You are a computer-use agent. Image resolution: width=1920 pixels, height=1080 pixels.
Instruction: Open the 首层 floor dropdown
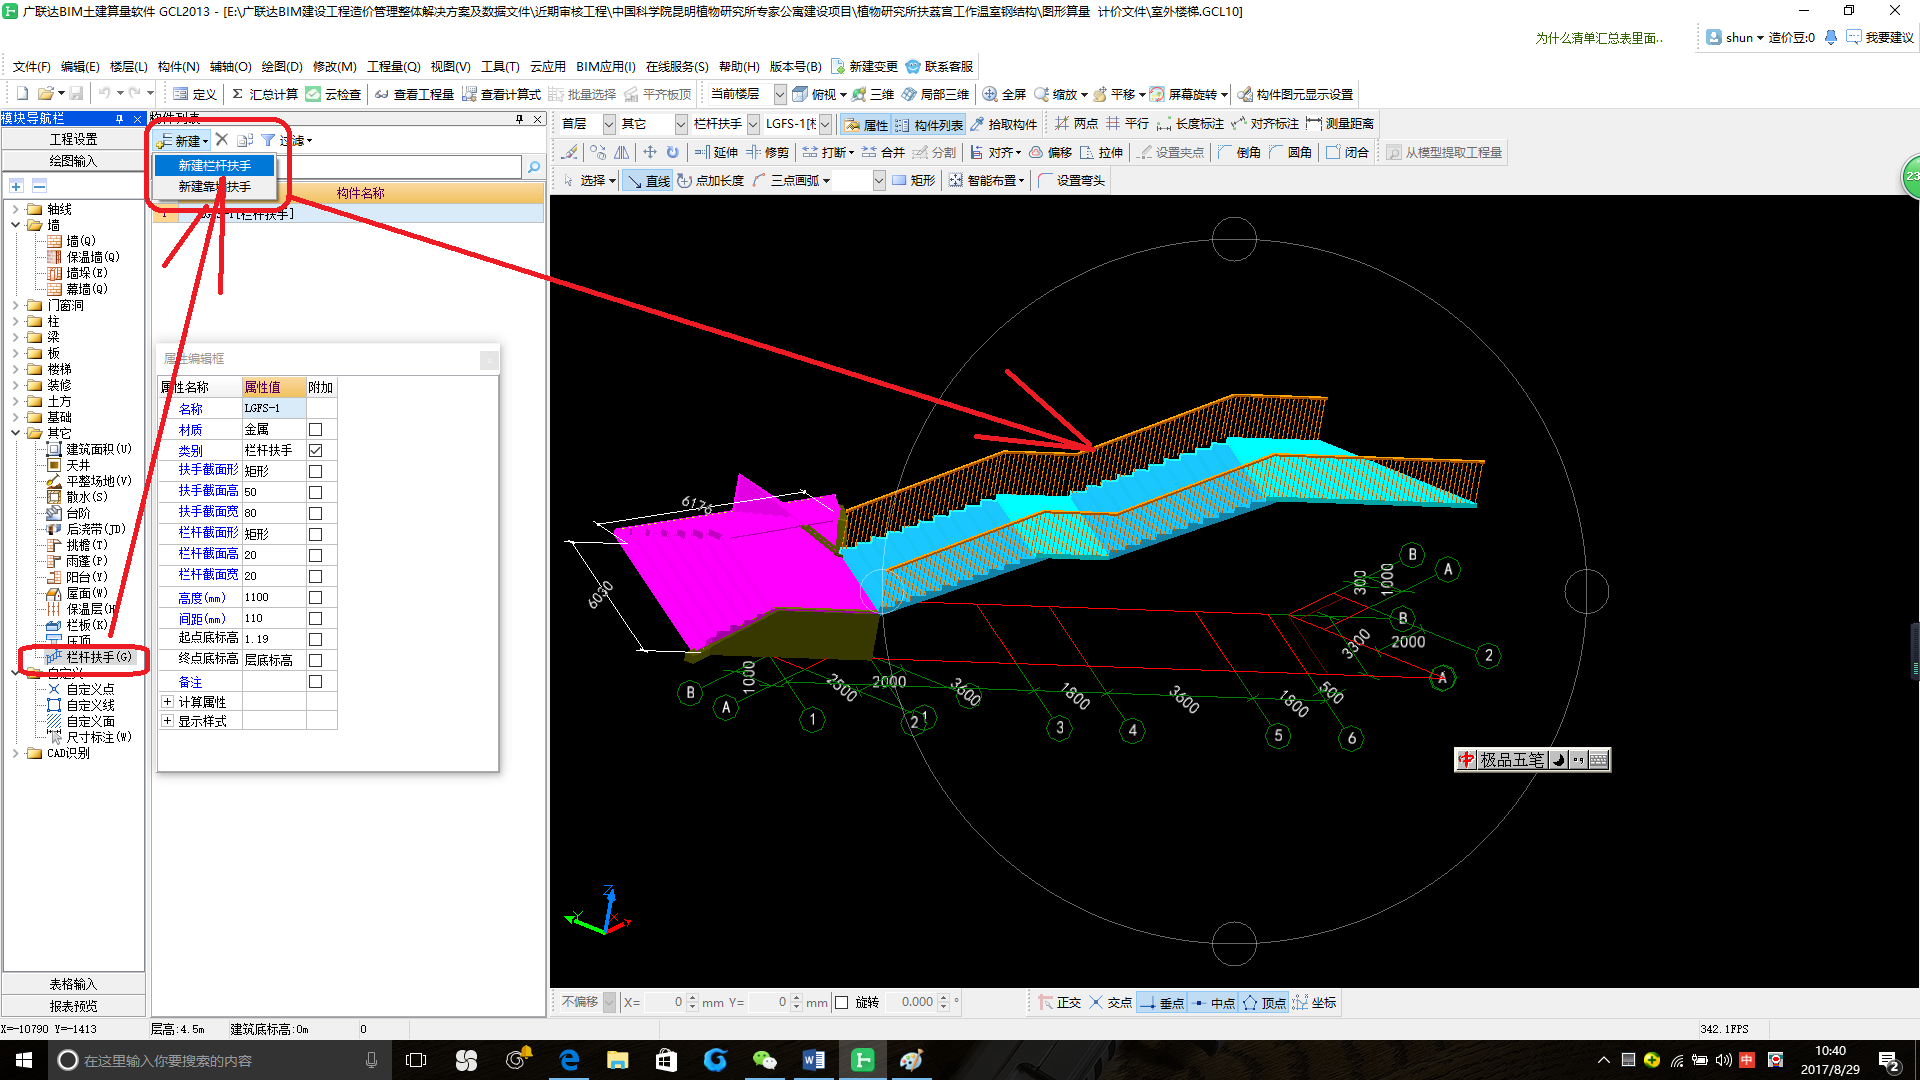coord(609,124)
